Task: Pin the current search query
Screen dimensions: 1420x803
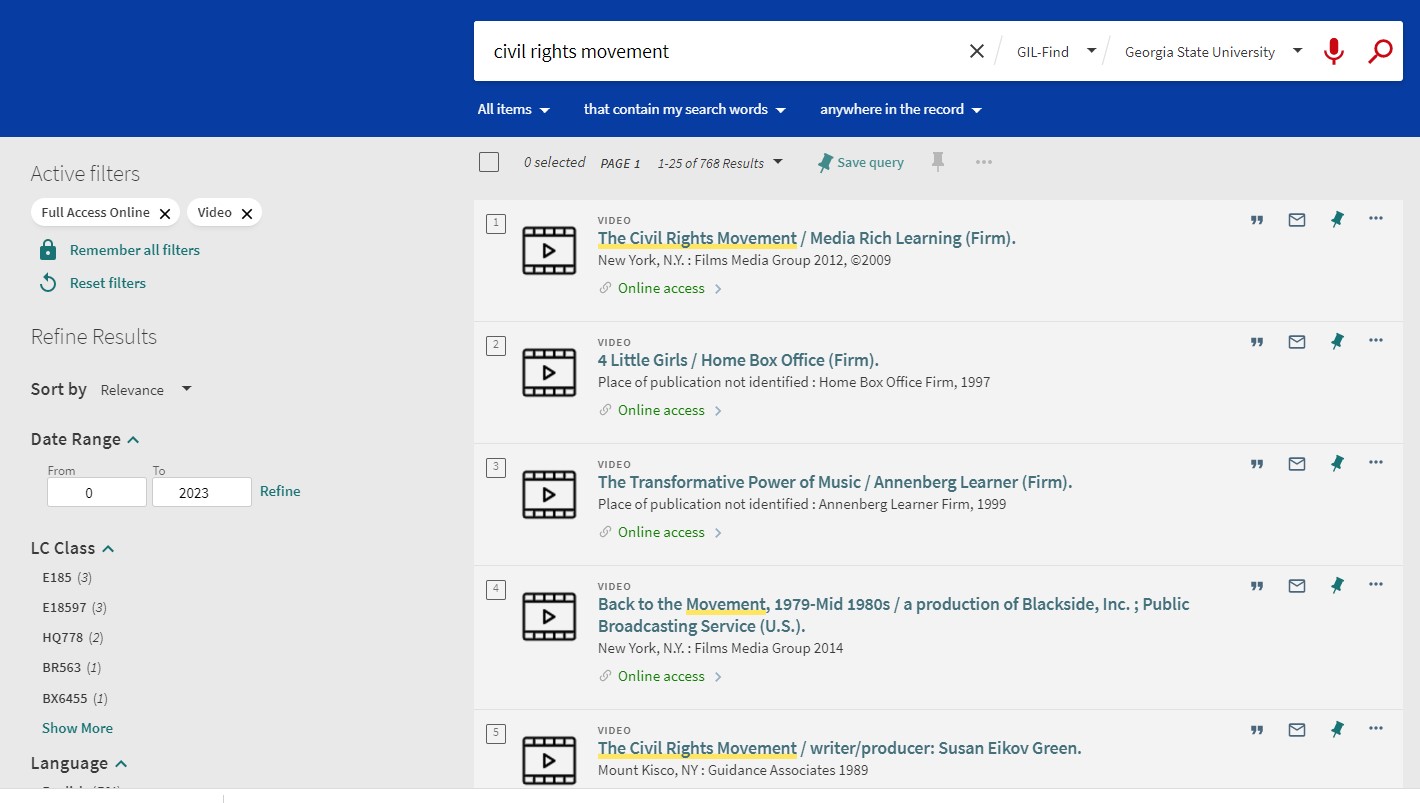Action: coord(937,161)
